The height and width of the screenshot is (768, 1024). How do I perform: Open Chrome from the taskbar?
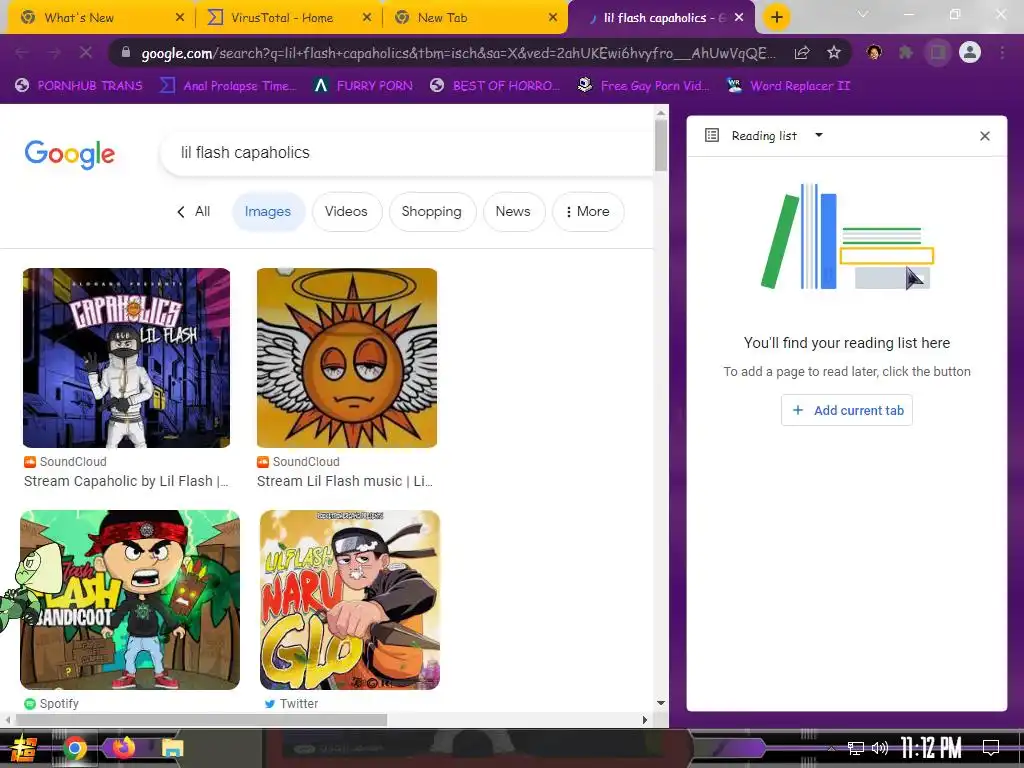[x=74, y=748]
